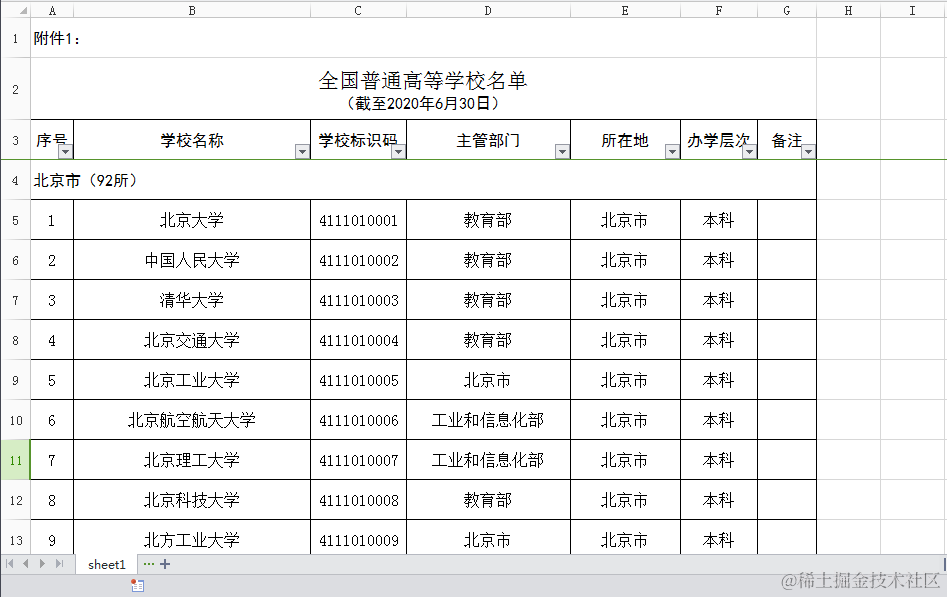Screen dimensions: 947x597
Task: Select column C header
Action: (x=358, y=10)
